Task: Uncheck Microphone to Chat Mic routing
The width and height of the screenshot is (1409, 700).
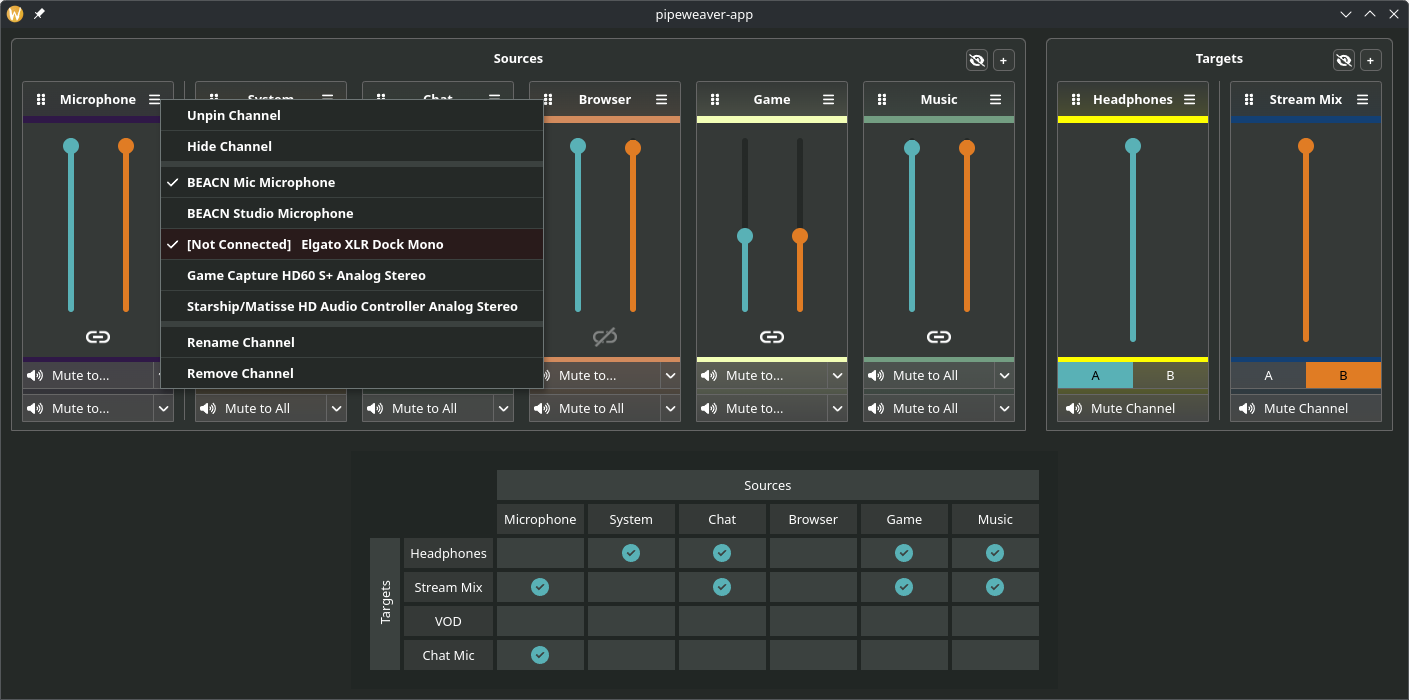Action: click(540, 655)
